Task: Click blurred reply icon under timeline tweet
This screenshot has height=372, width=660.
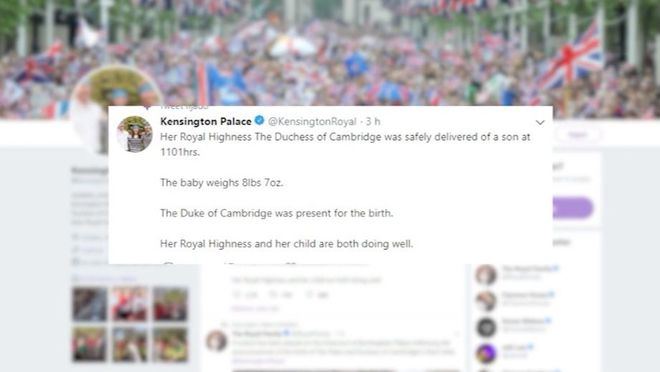Action: click(237, 295)
